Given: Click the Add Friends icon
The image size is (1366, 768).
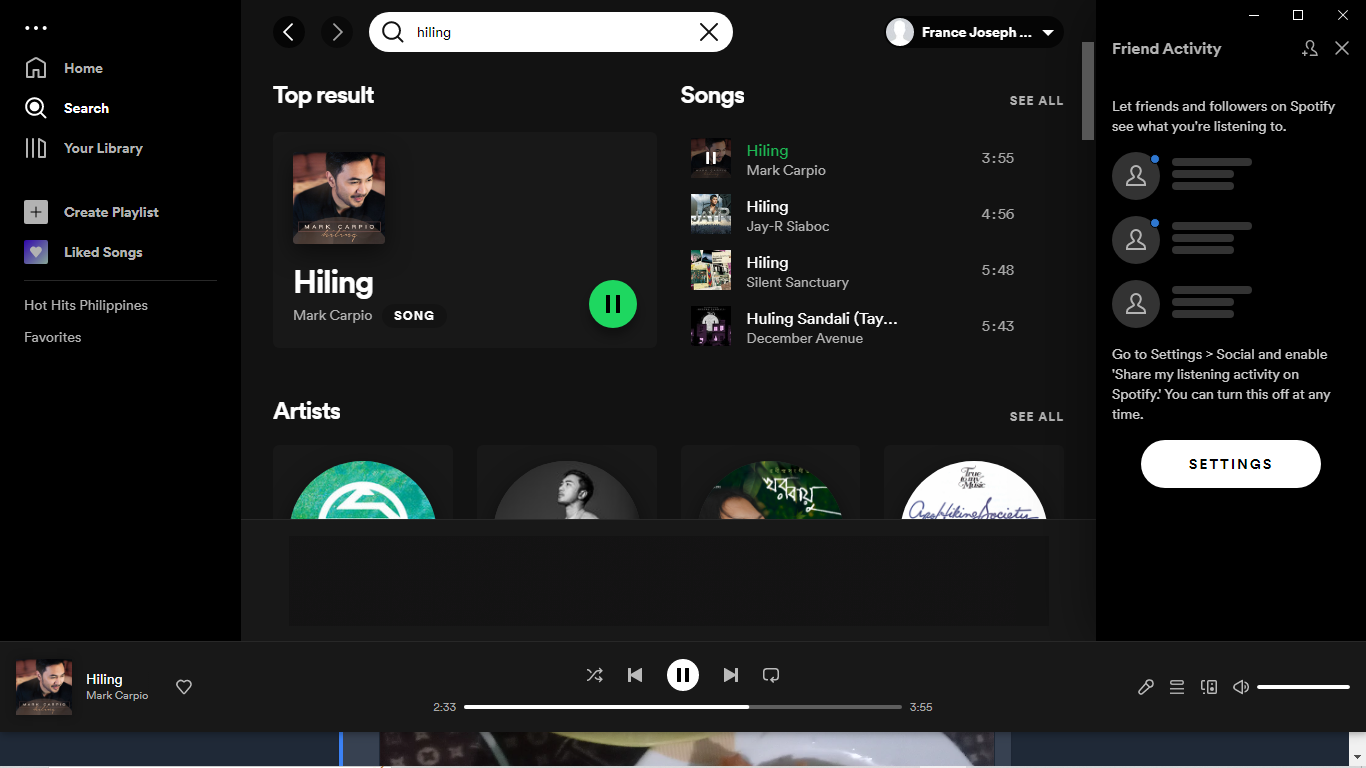Looking at the screenshot, I should click(1310, 48).
